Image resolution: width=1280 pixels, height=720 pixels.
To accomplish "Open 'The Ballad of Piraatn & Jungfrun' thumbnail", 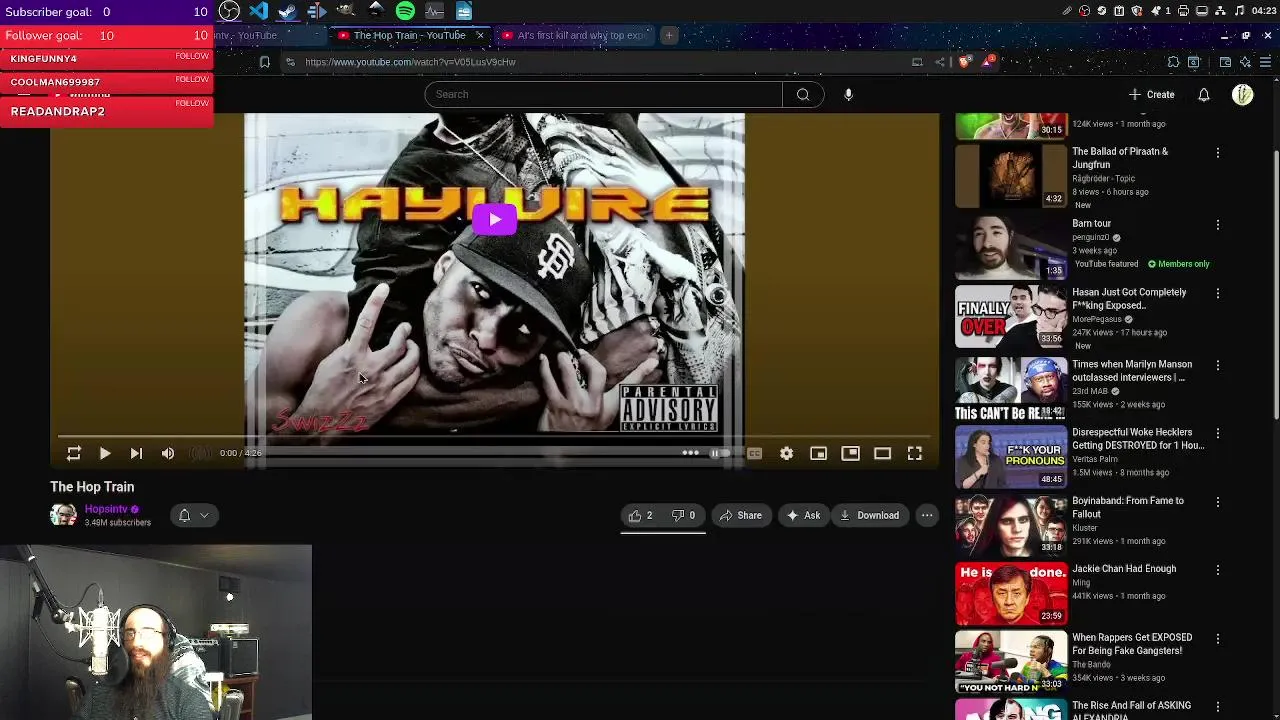I will (x=1011, y=175).
